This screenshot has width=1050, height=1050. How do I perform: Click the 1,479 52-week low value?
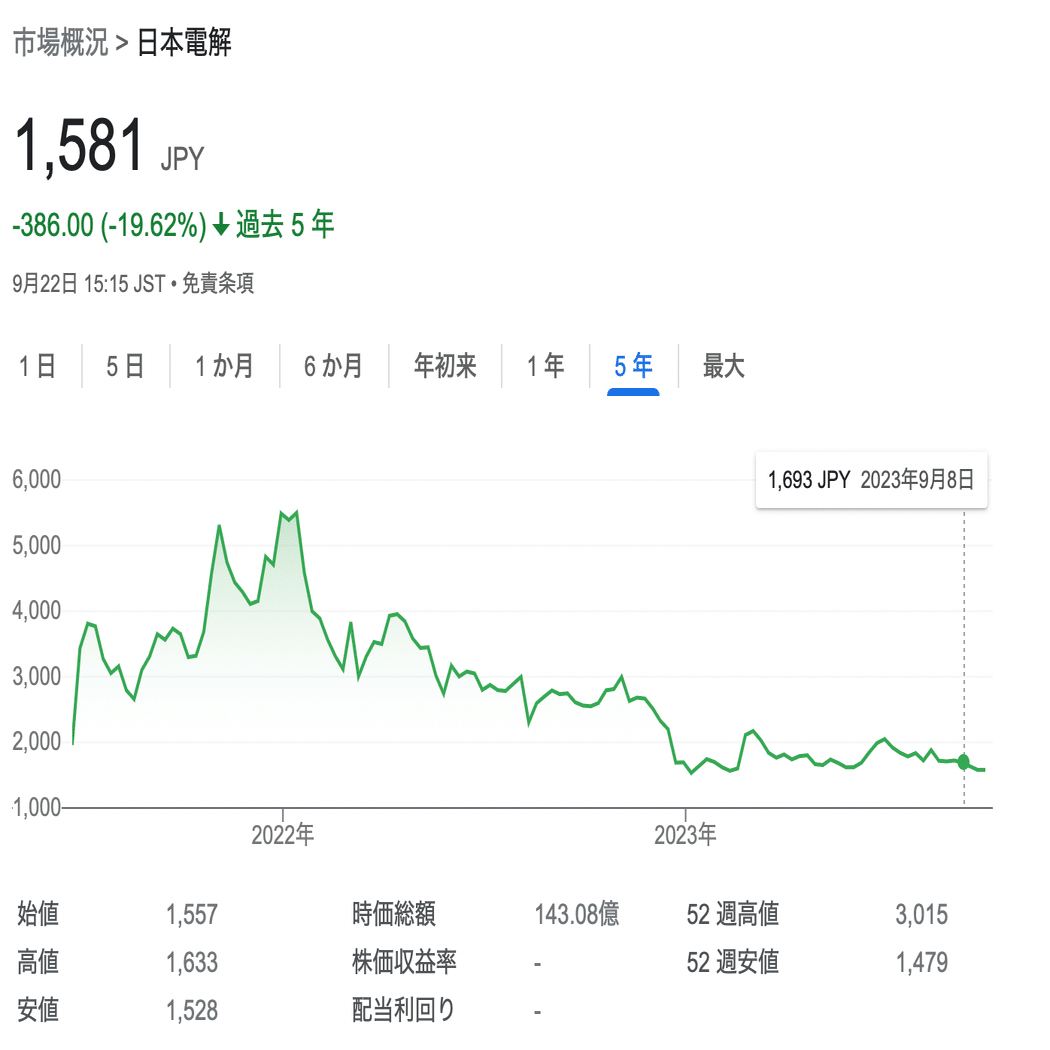[921, 962]
